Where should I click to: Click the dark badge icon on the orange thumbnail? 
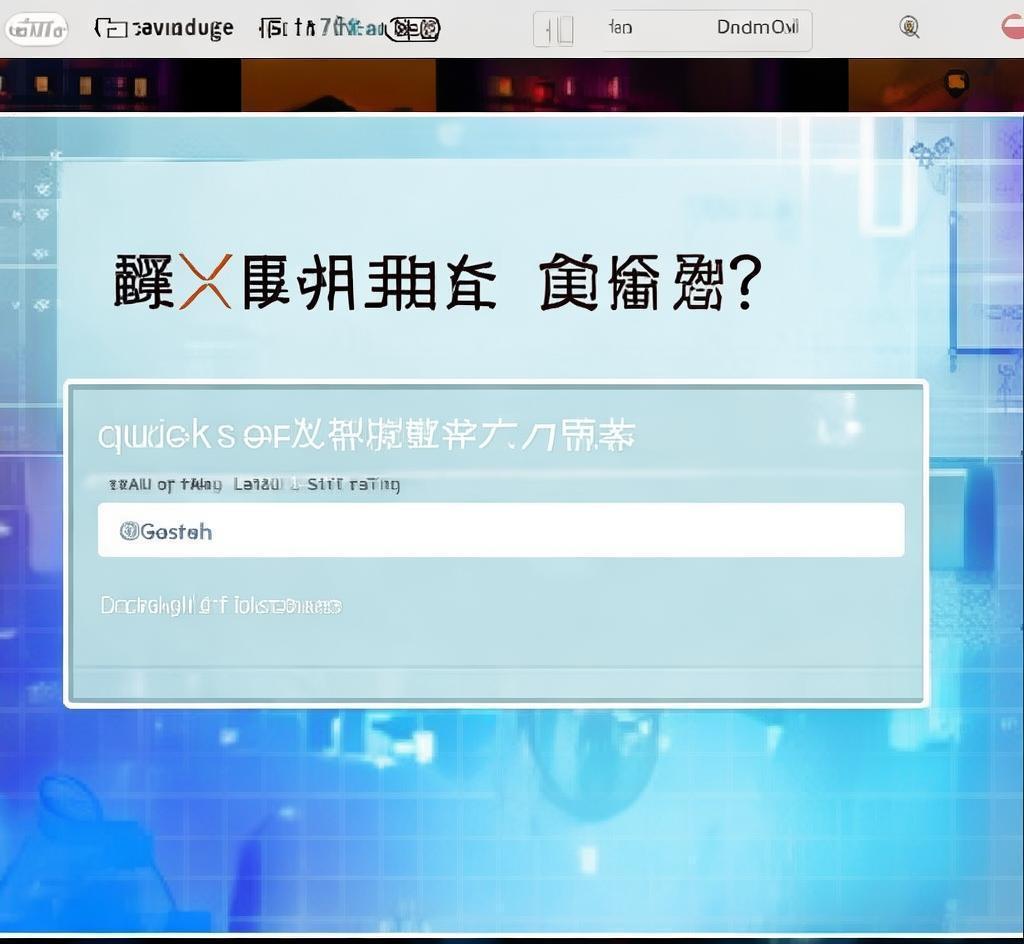956,82
